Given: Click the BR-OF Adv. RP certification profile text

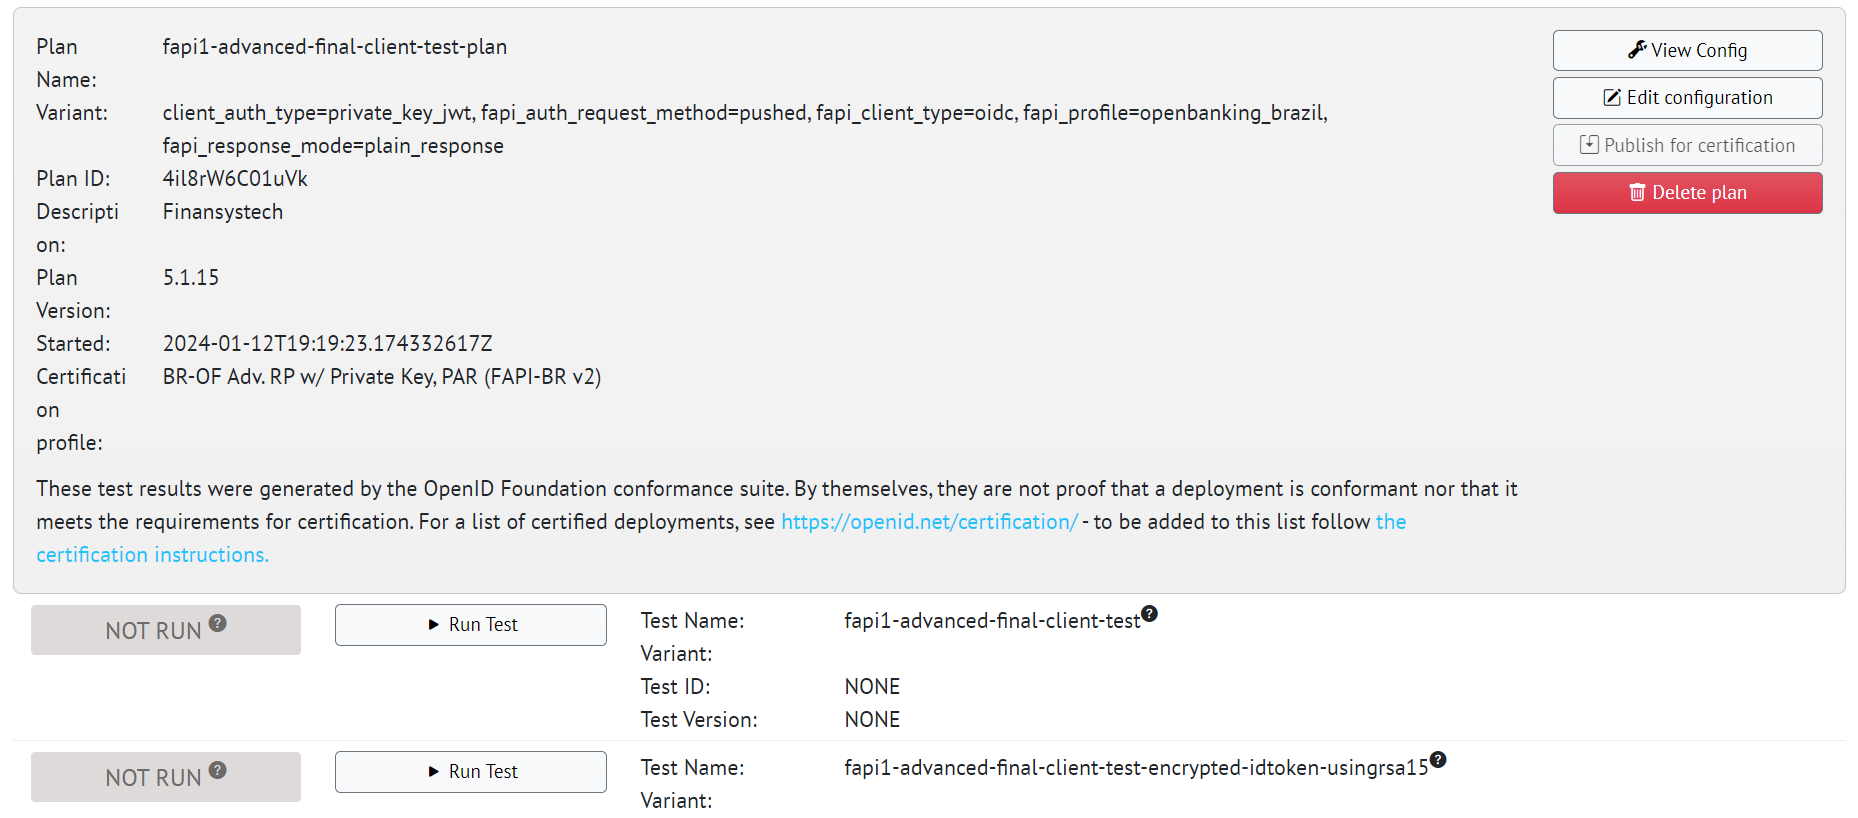Looking at the screenshot, I should click(381, 377).
